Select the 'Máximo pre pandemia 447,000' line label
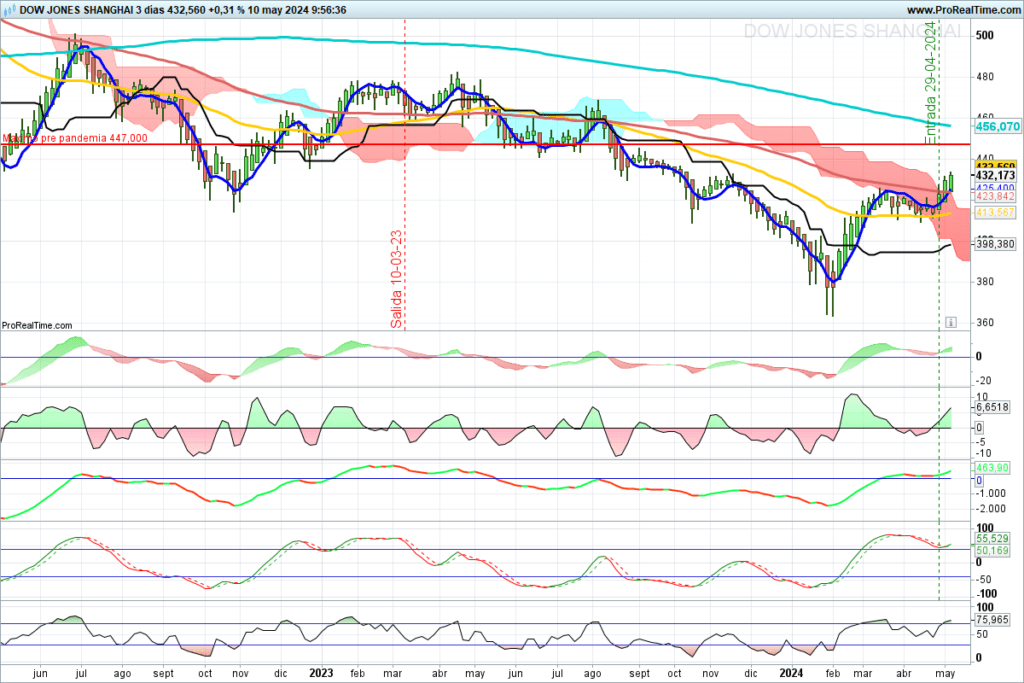The width and height of the screenshot is (1024, 683). [x=75, y=138]
